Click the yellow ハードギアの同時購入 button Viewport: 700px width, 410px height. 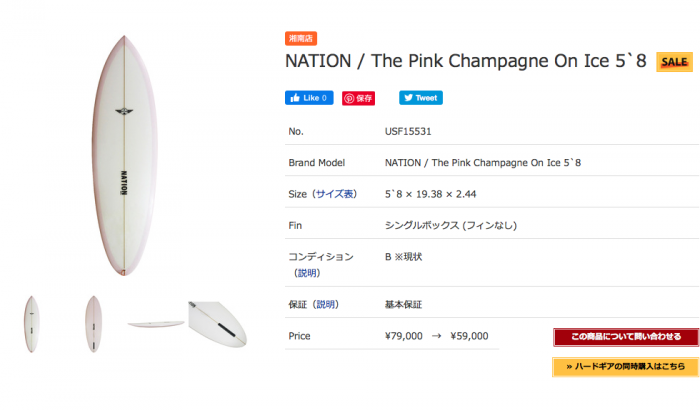(625, 367)
